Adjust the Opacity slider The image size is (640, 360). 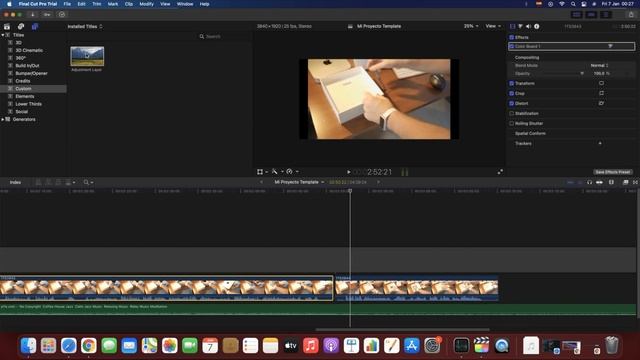pos(582,73)
